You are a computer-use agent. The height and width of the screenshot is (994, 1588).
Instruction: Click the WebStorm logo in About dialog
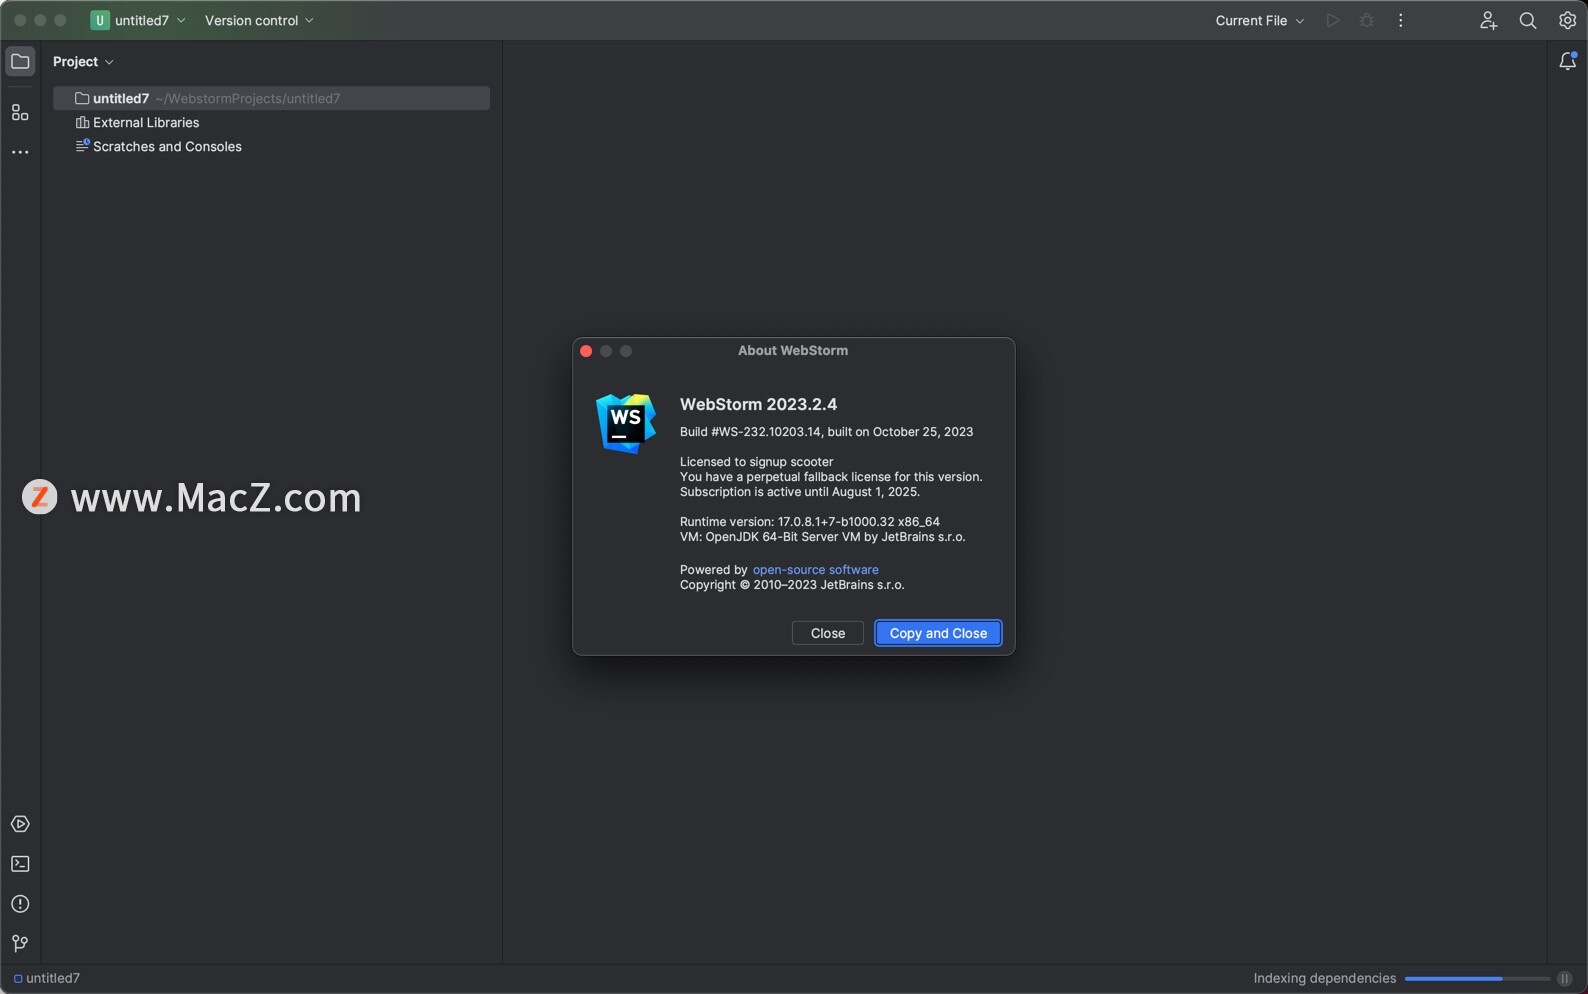tap(626, 423)
